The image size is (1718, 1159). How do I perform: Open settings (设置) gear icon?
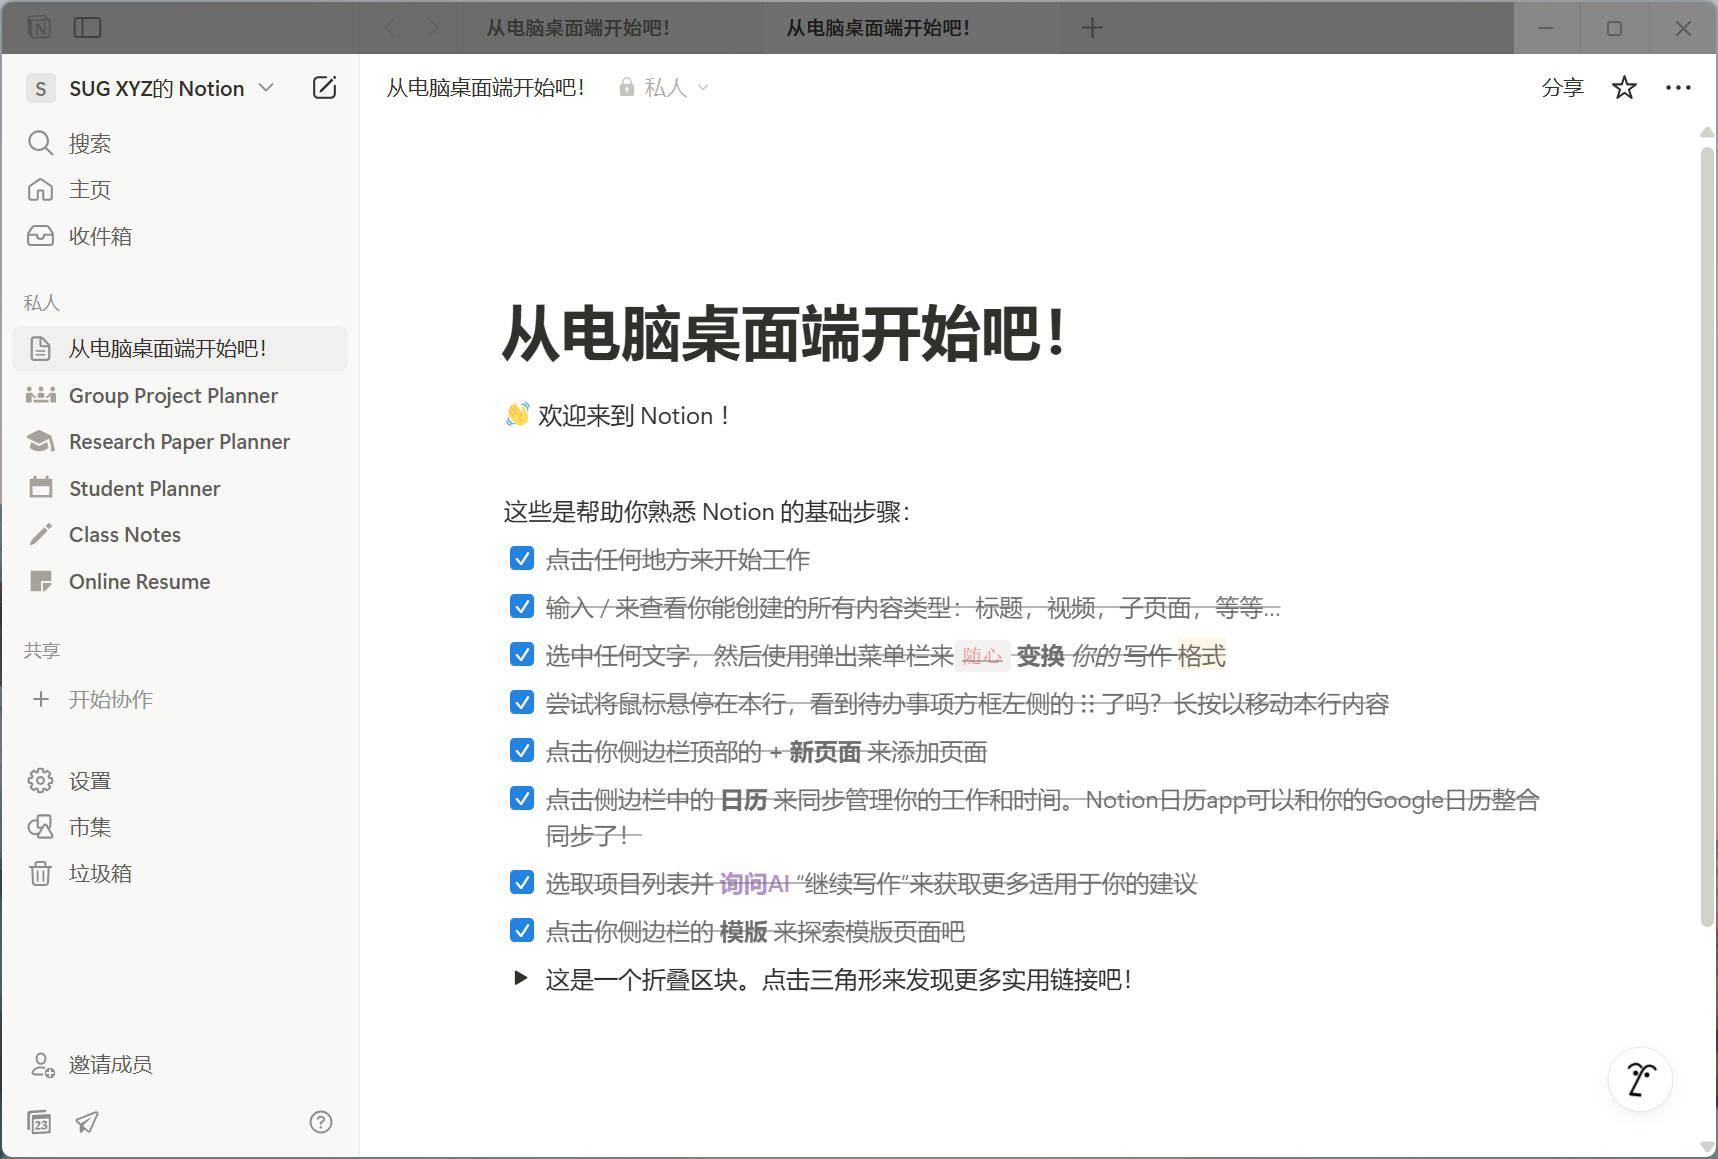[x=40, y=781]
